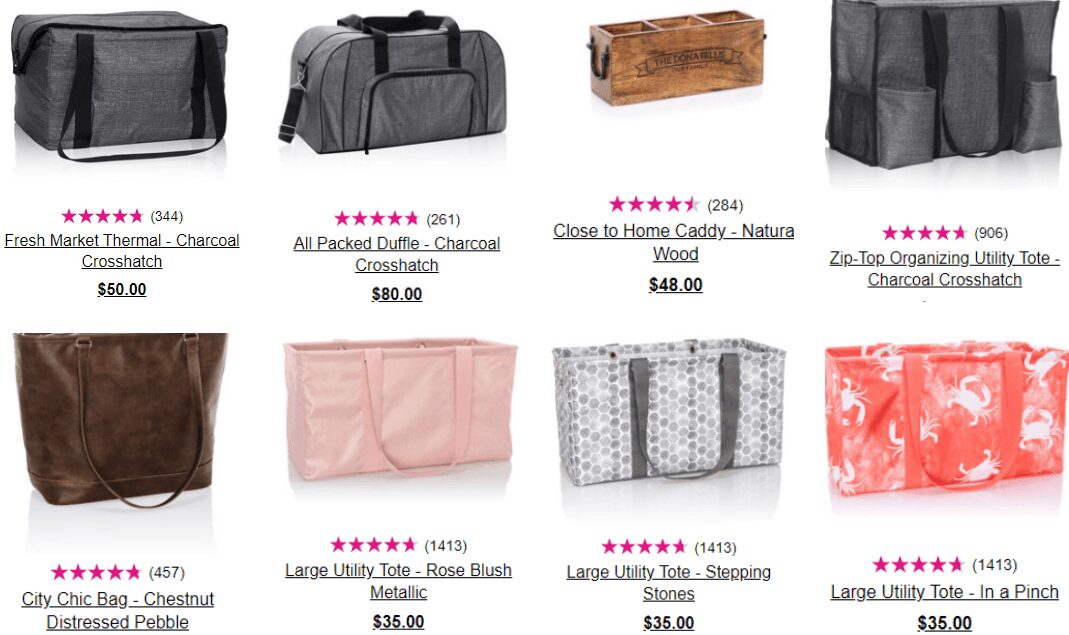Open the coral crab-print tote image

946,416
